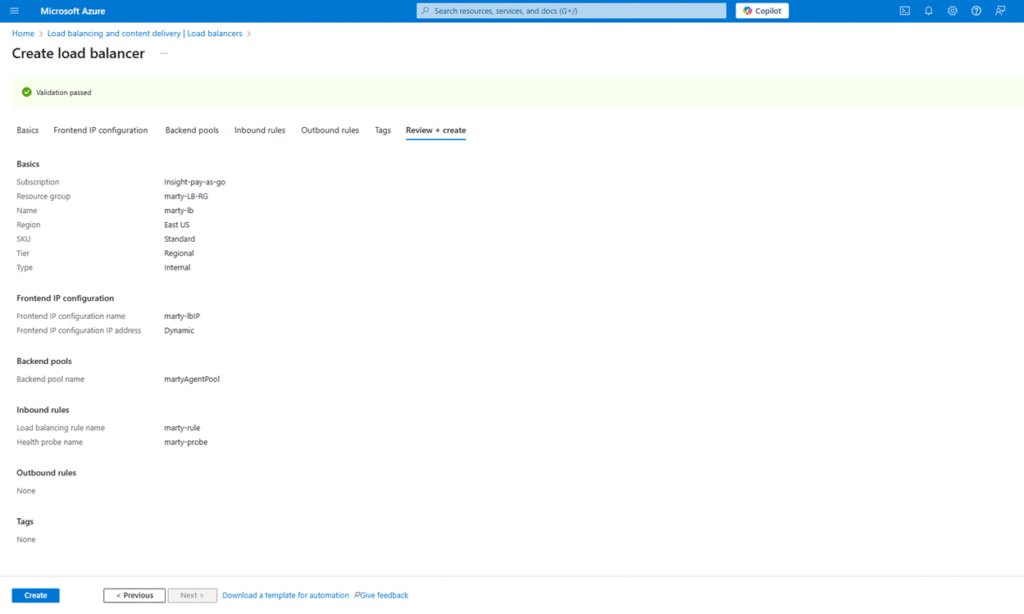Open the notifications bell
The height and width of the screenshot is (614, 1024).
[x=928, y=11]
